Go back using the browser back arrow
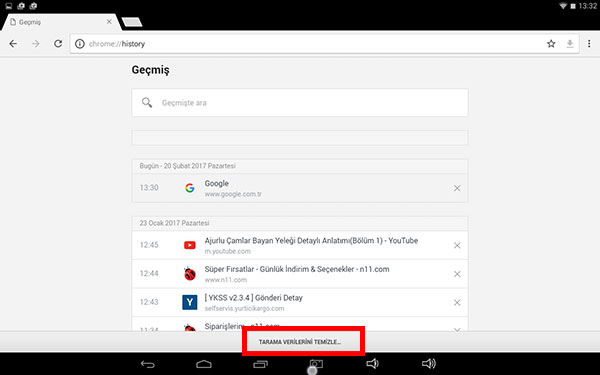 pos(13,44)
